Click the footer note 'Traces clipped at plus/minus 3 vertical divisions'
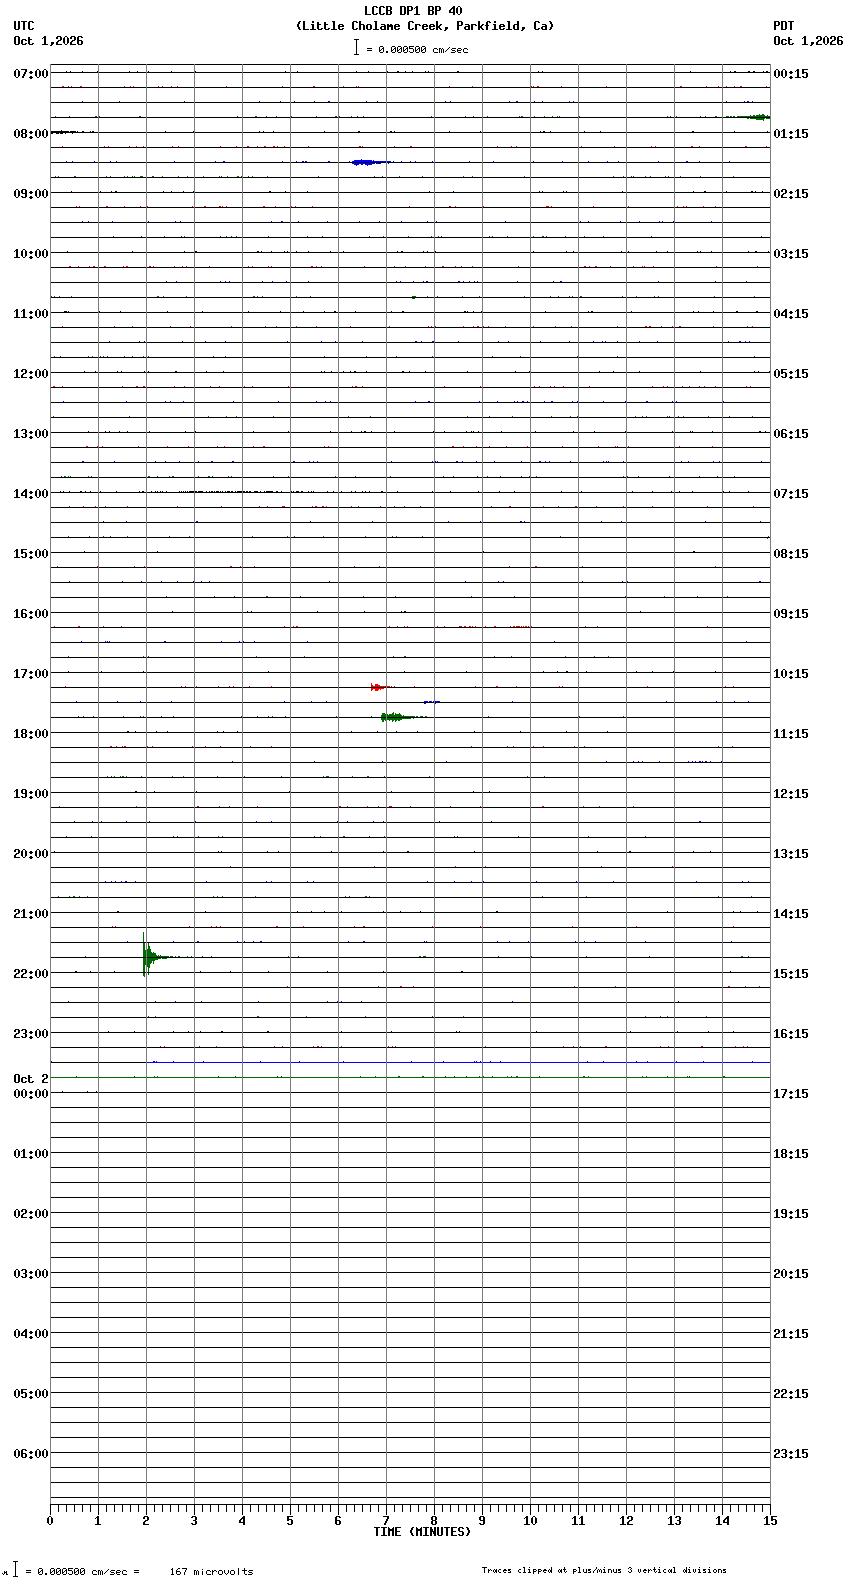 point(604,1570)
